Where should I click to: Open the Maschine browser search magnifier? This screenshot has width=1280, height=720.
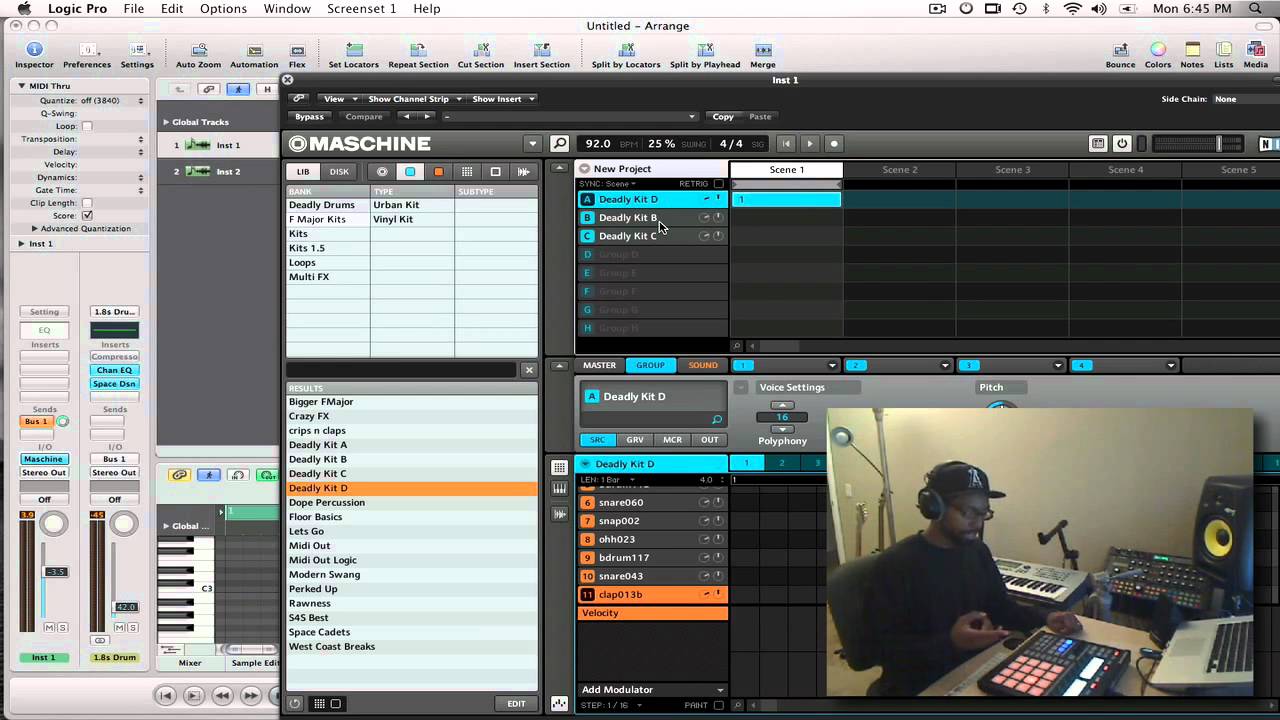(x=560, y=144)
